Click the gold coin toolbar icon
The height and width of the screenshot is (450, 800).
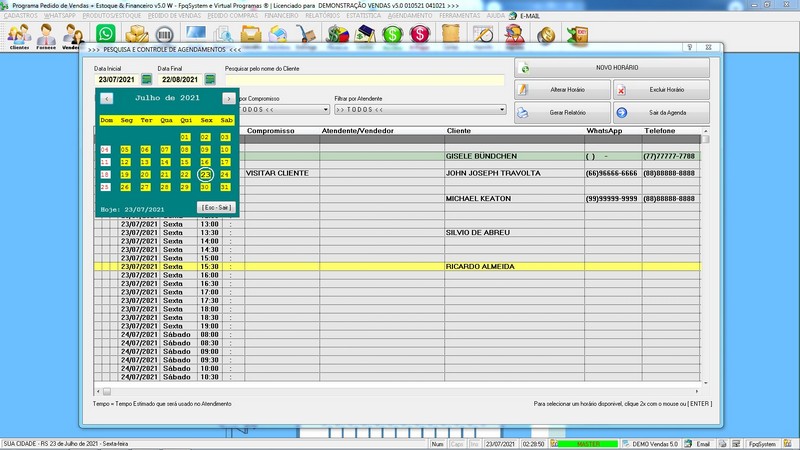point(546,35)
